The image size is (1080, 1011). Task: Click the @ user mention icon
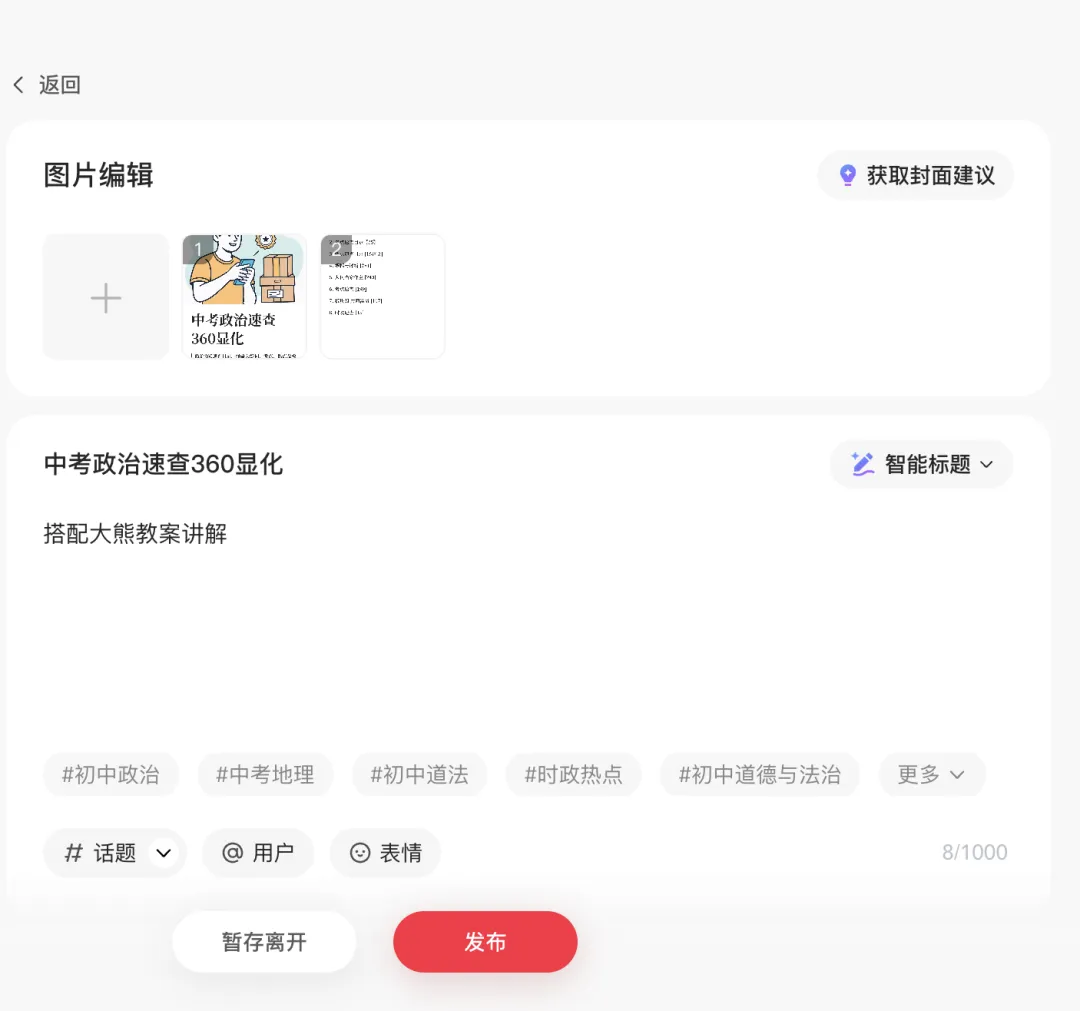click(x=232, y=852)
